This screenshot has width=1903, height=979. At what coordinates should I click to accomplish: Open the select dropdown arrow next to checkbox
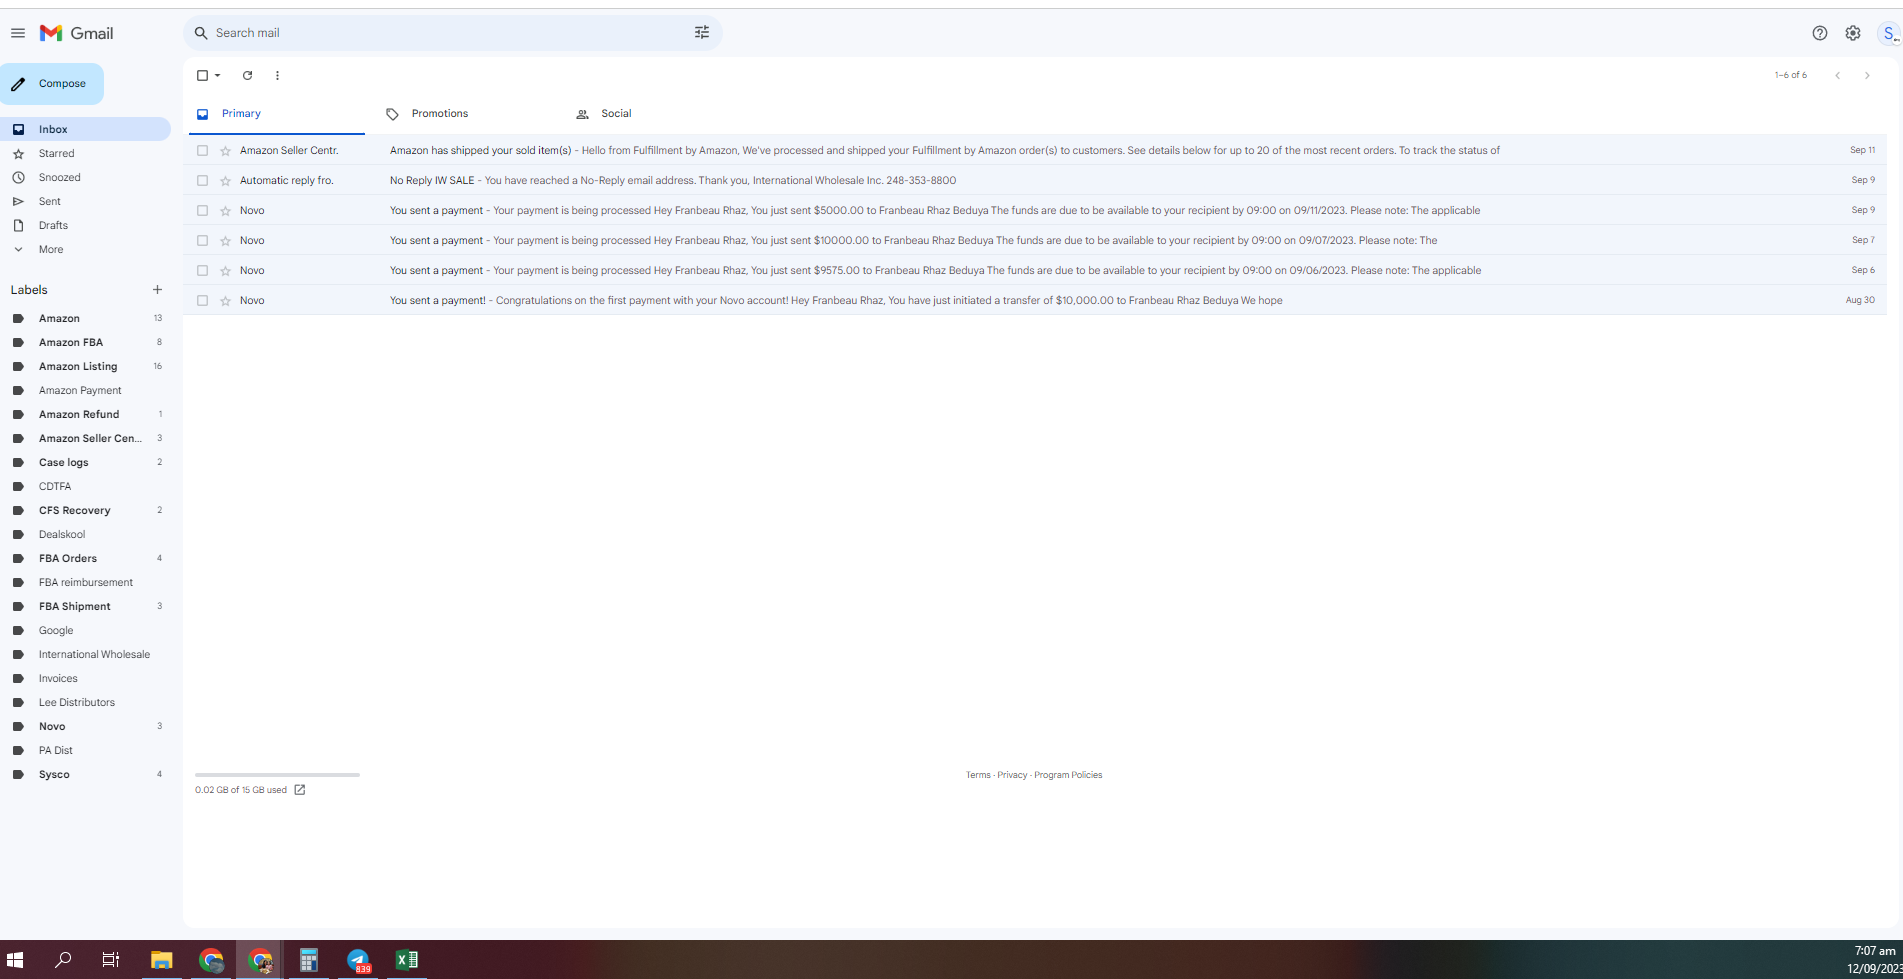218,75
